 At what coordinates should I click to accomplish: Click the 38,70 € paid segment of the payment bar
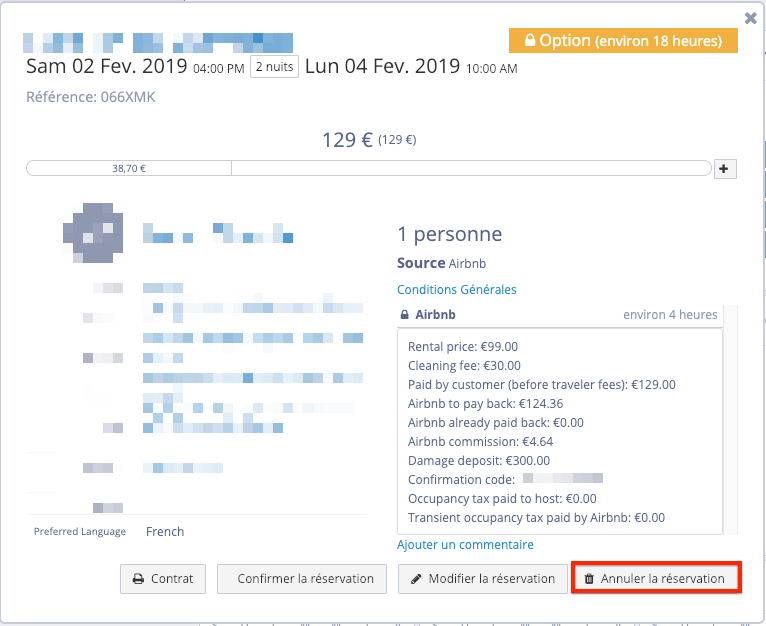(129, 168)
